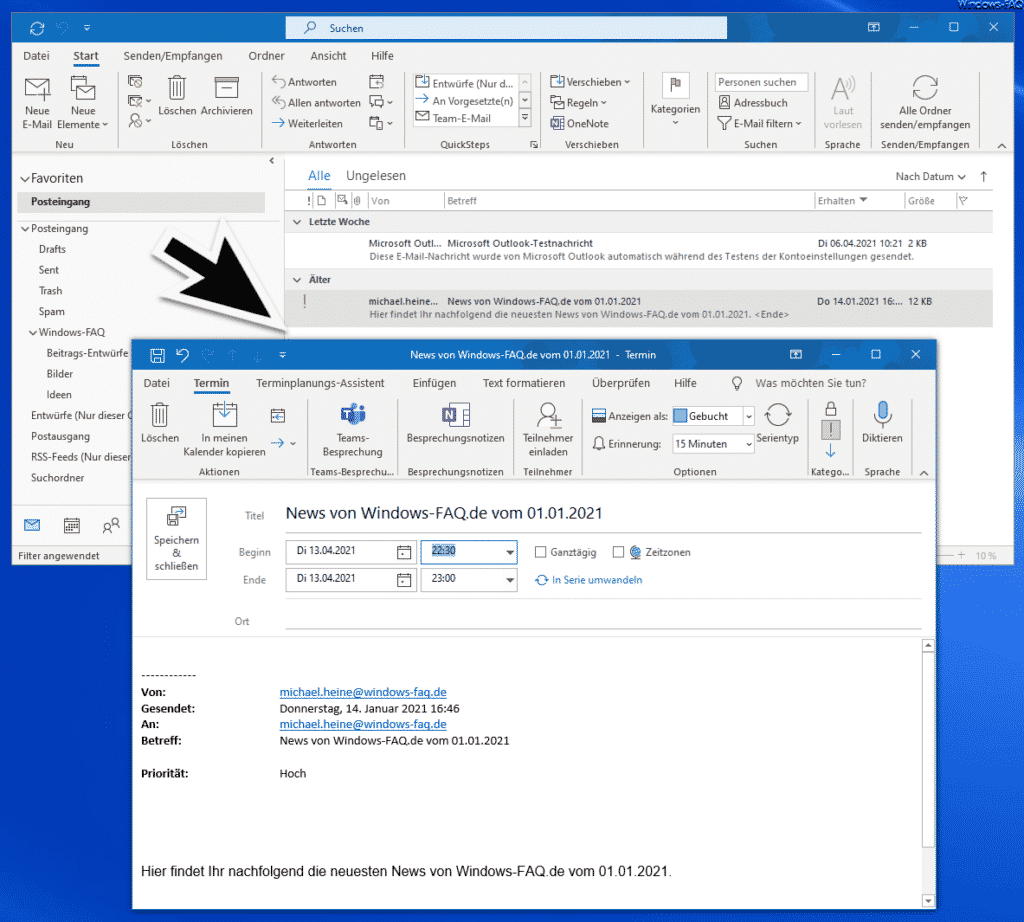This screenshot has width=1024, height=922.
Task: Click Was möchten Sie tun field
Action: 810,383
